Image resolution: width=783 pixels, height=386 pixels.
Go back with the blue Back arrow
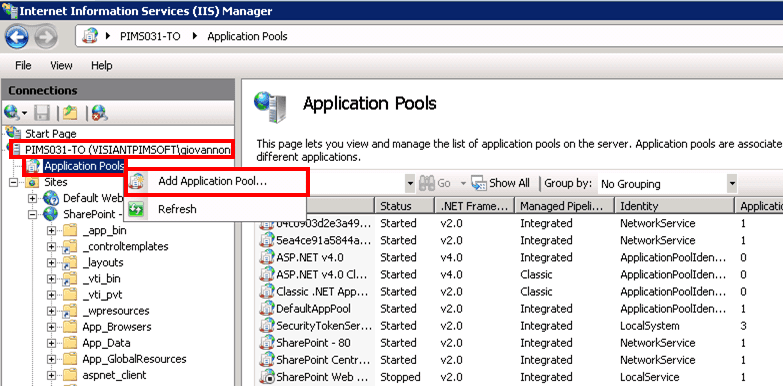17,36
